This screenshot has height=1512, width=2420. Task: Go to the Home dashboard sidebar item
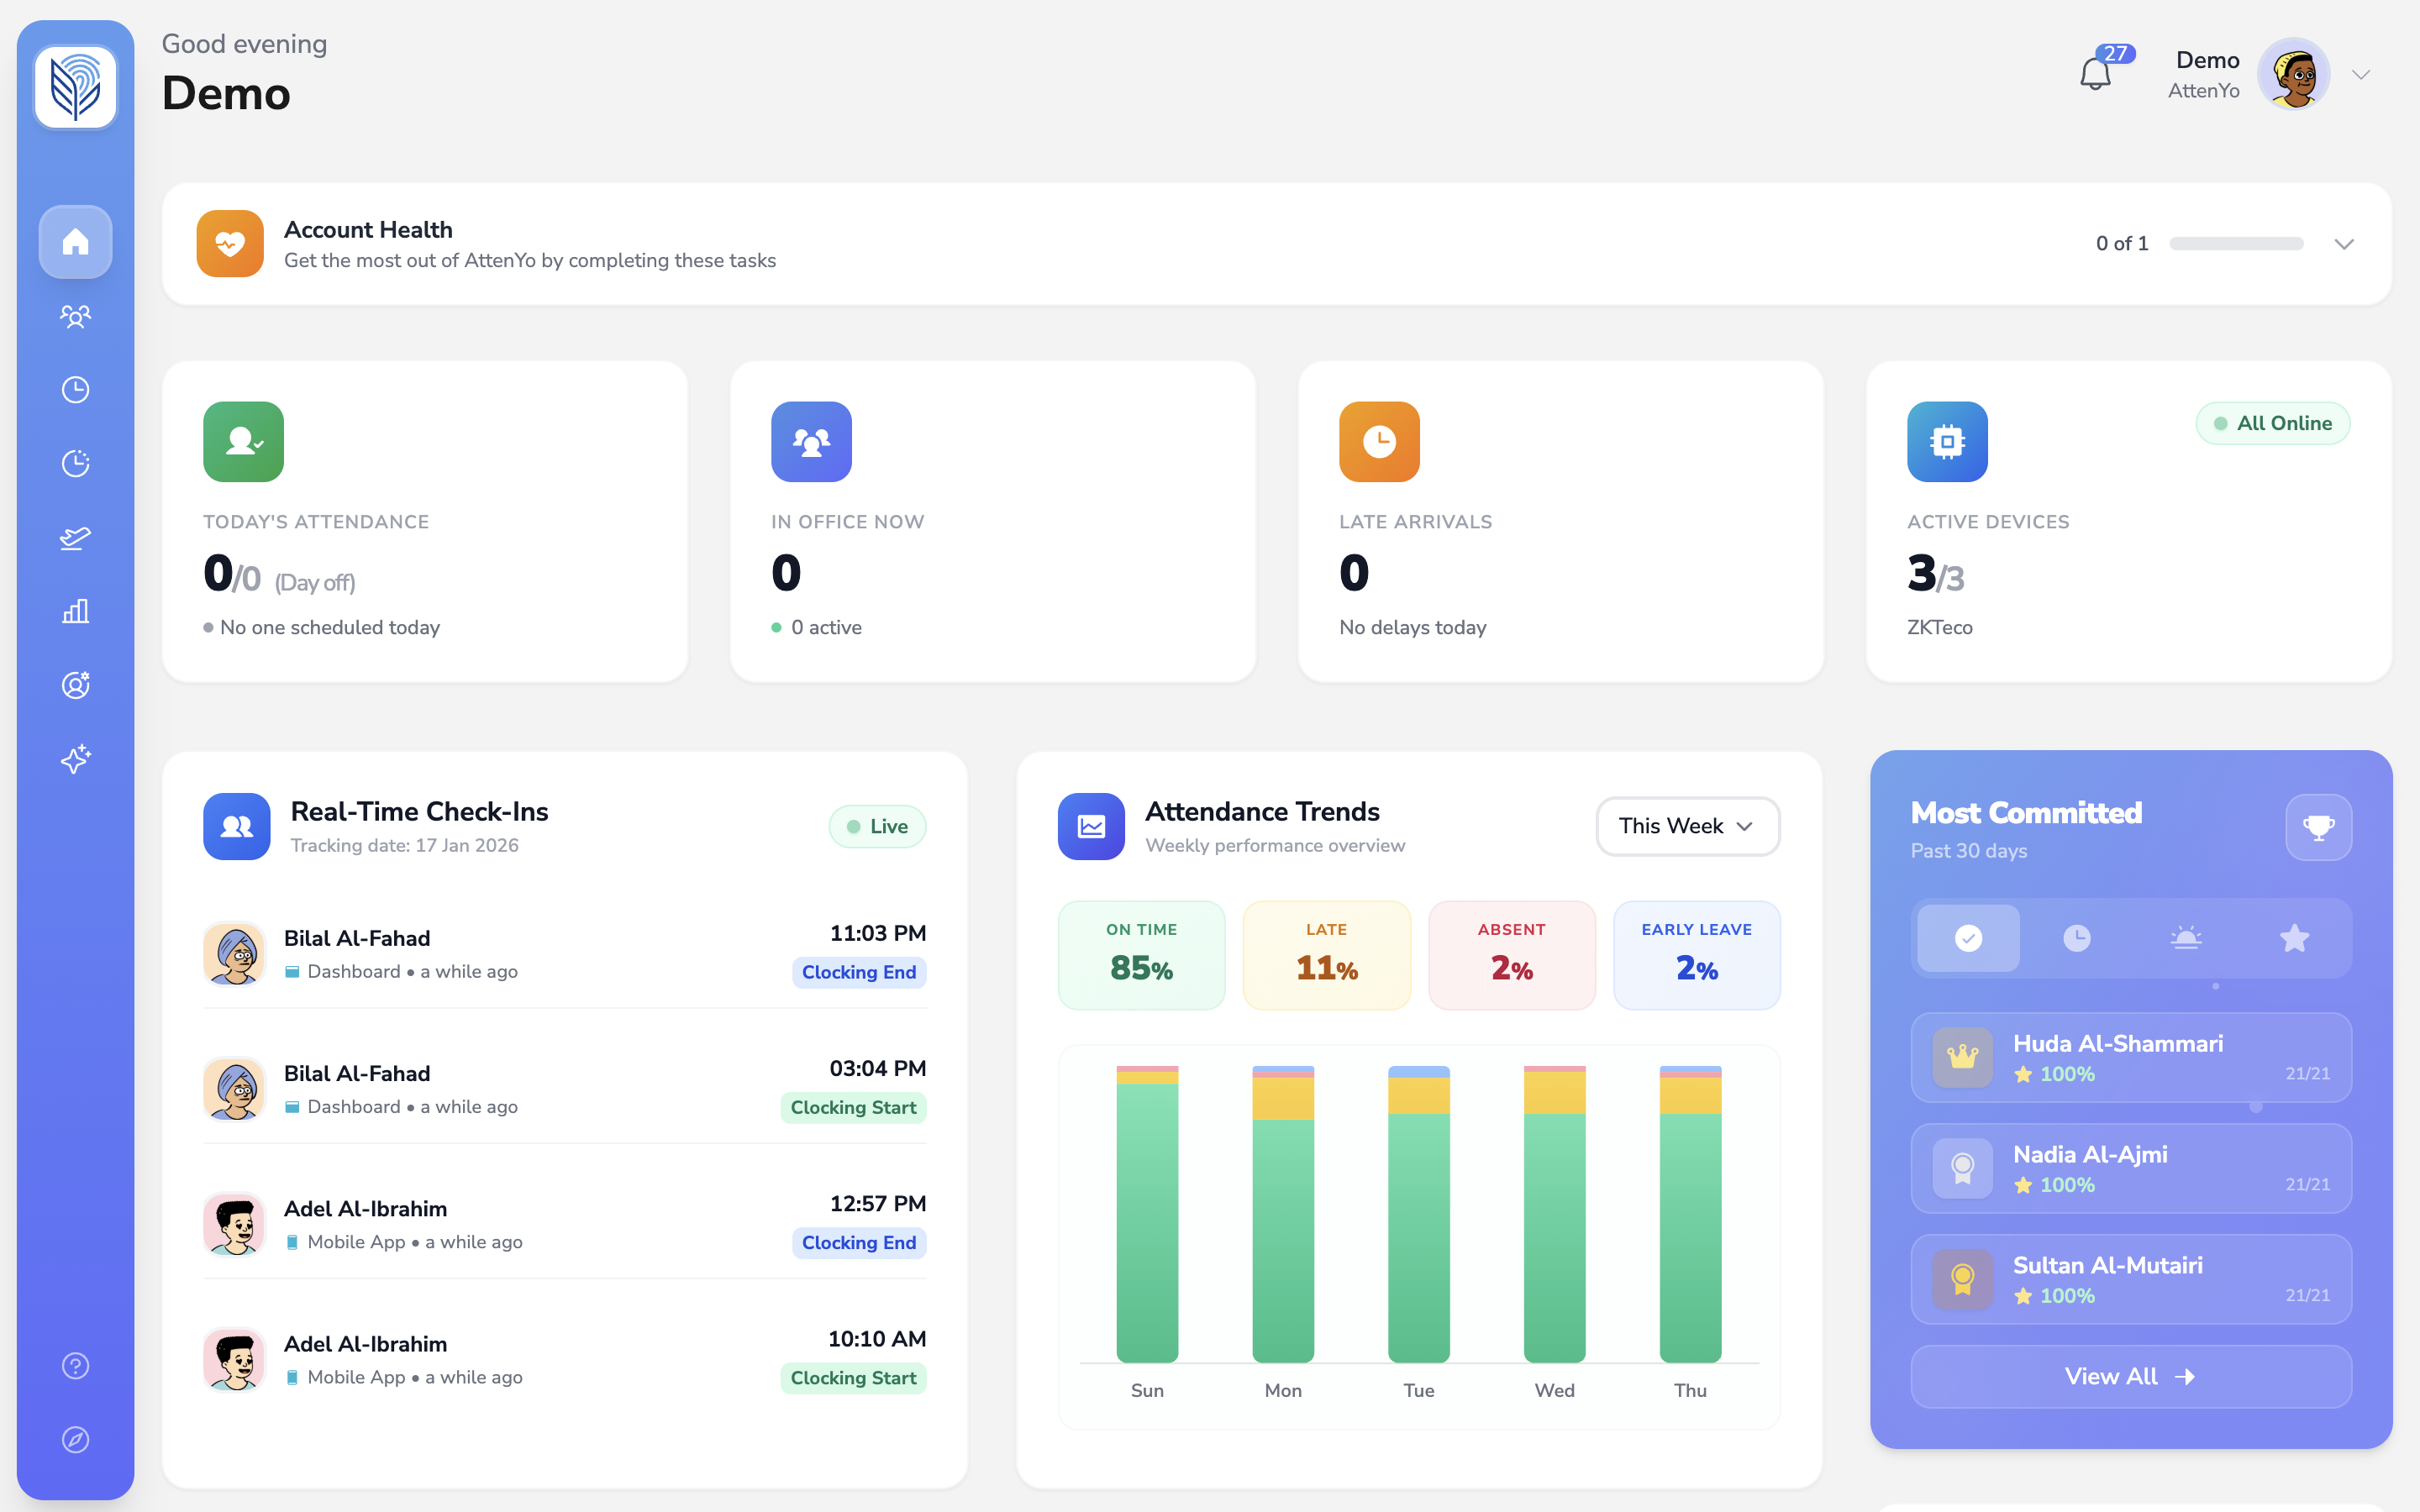(x=75, y=242)
